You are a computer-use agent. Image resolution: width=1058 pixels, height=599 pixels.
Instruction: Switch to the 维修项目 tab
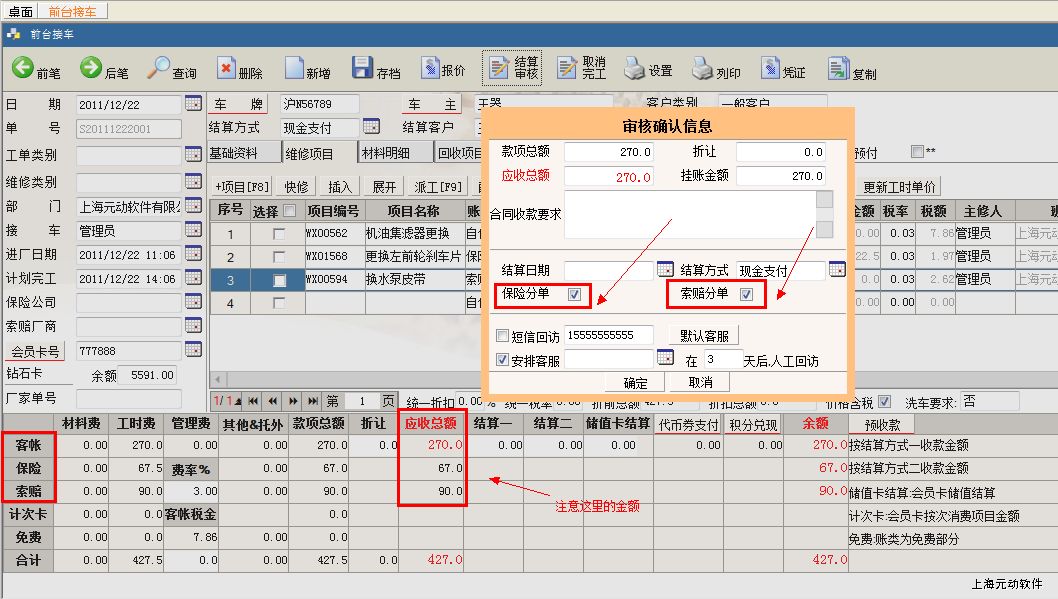point(309,153)
